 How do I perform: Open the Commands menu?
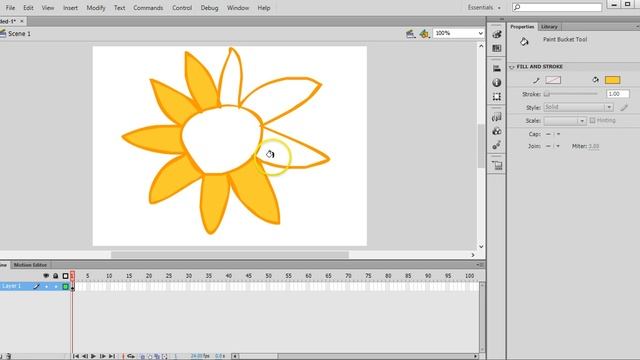(148, 8)
